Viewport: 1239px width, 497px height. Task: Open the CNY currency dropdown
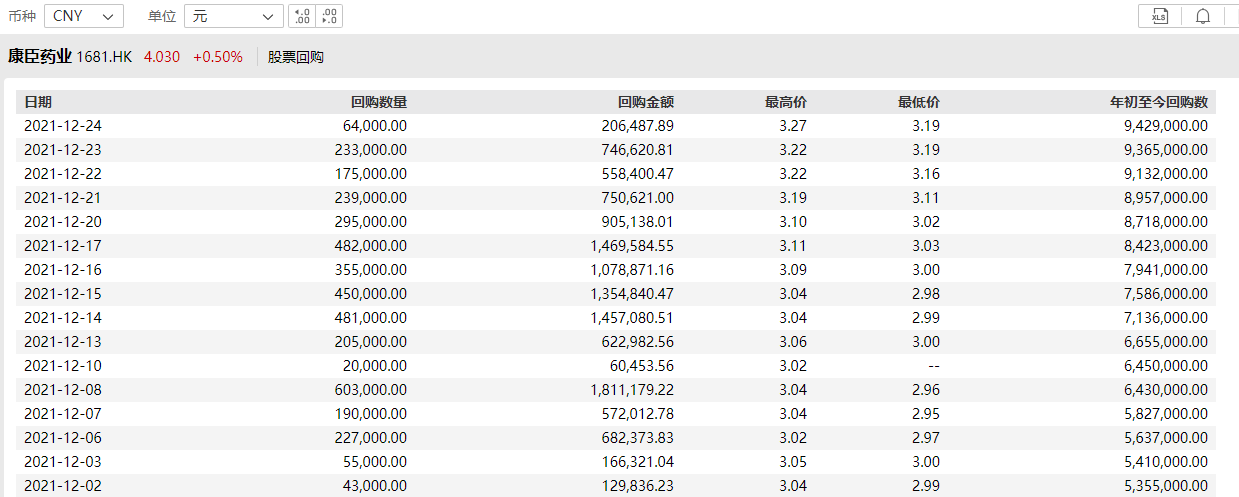coord(84,16)
